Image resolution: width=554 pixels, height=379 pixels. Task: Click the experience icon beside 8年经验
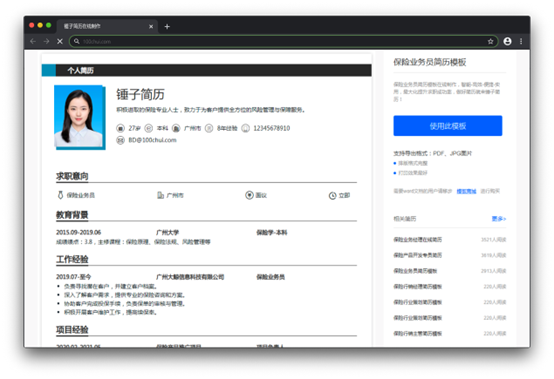[x=209, y=128]
